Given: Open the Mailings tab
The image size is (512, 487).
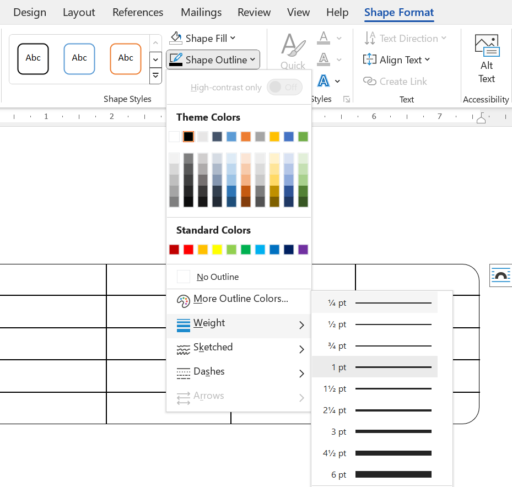Looking at the screenshot, I should pos(201,13).
